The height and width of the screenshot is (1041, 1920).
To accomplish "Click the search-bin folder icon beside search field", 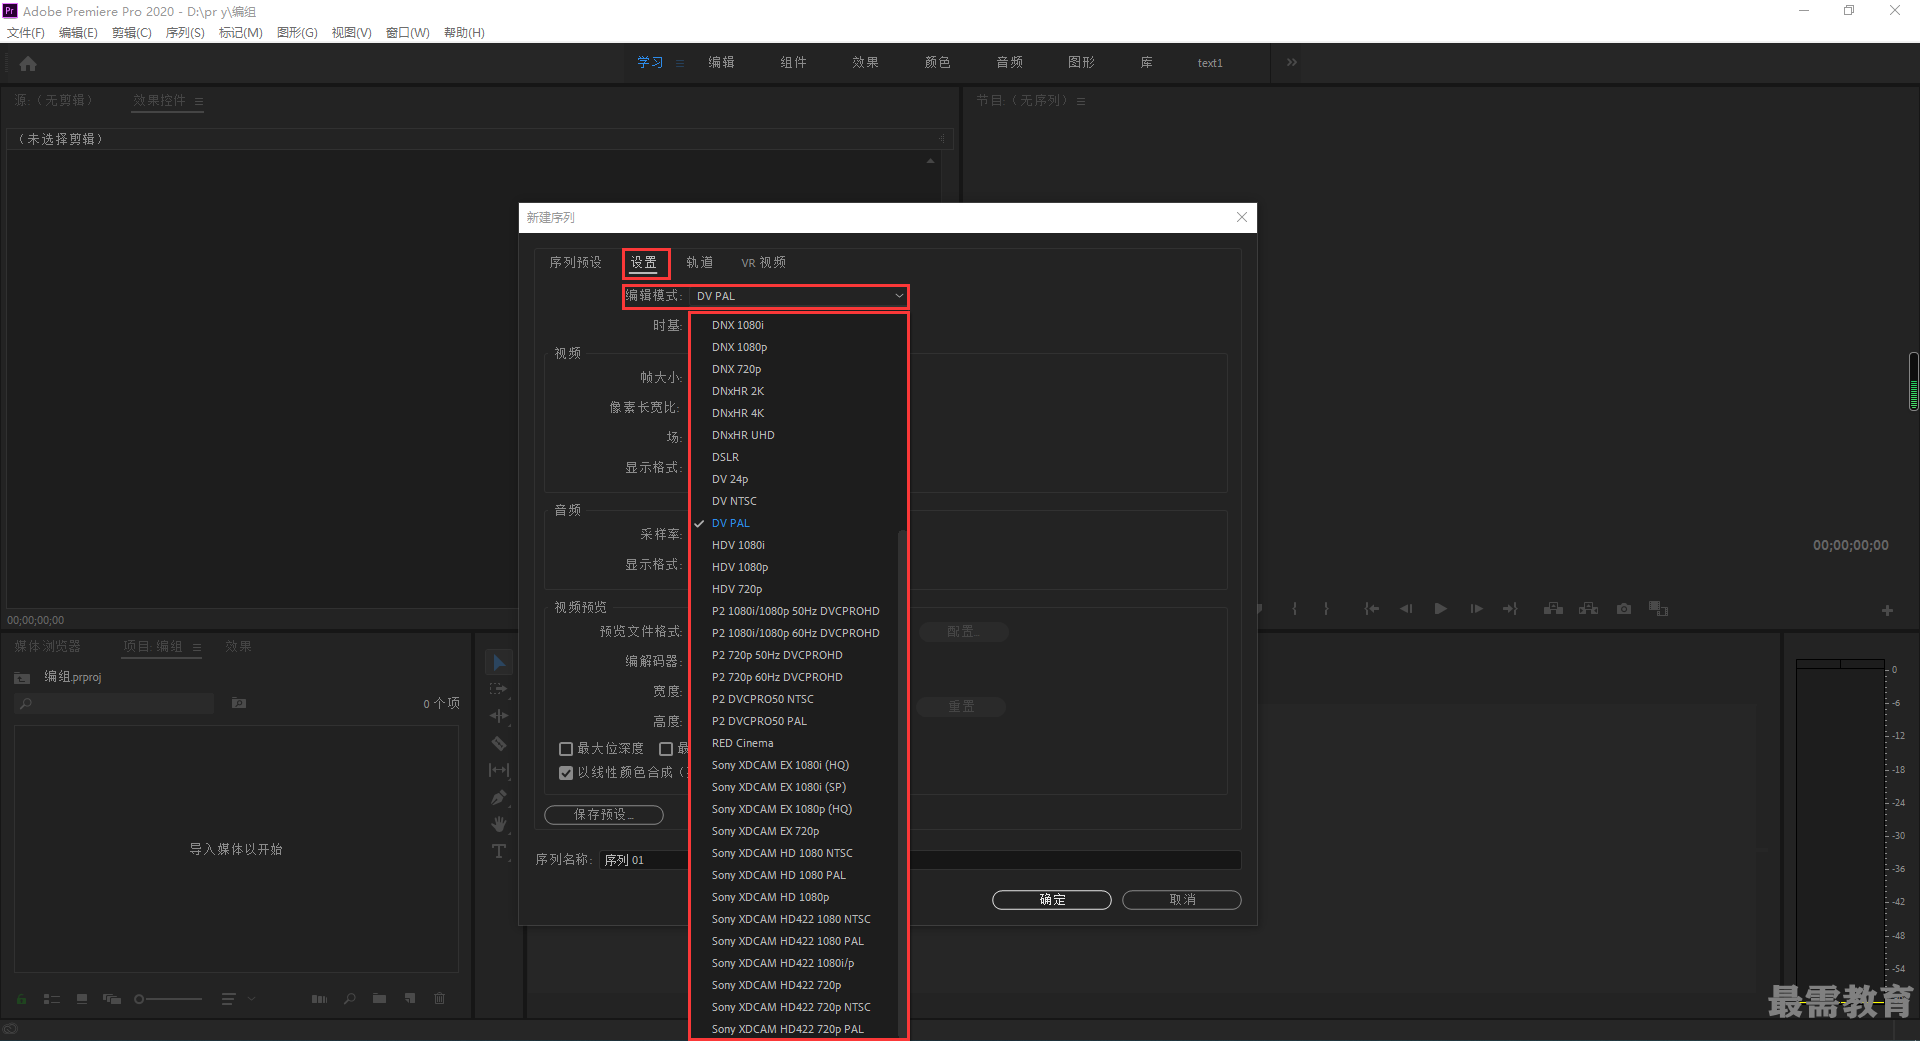I will click(x=239, y=703).
